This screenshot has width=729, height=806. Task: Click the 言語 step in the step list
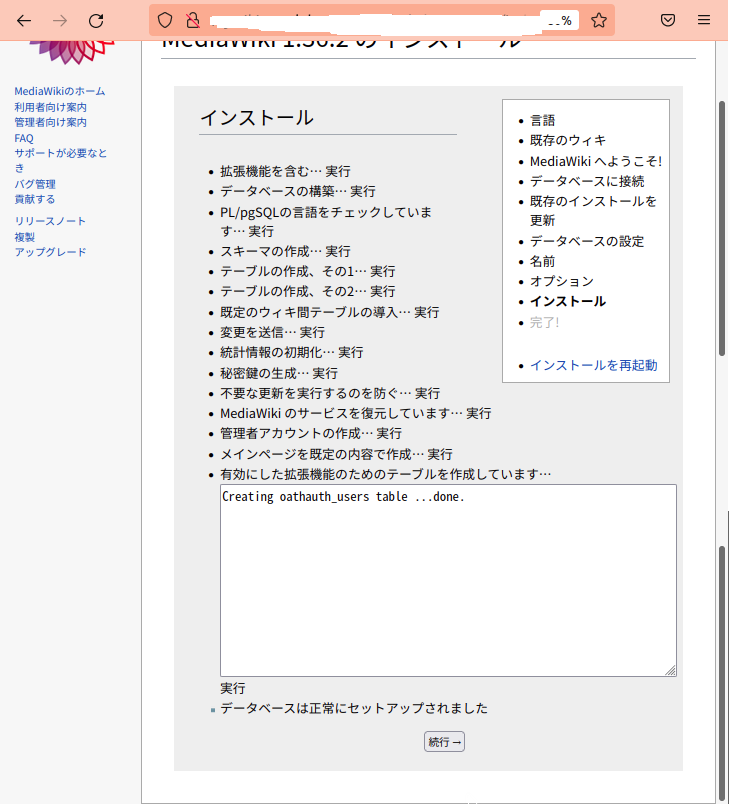[542, 120]
